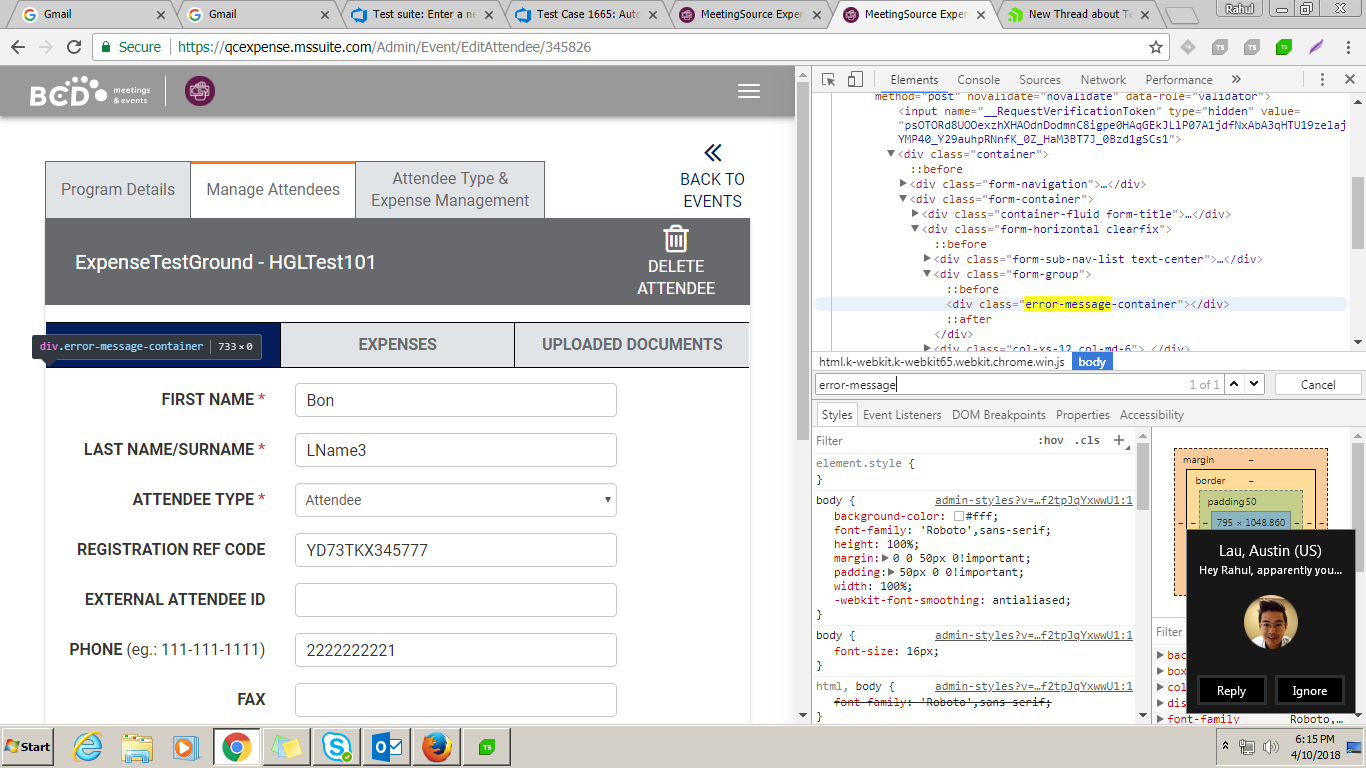Click into the First Name input field

(x=455, y=400)
